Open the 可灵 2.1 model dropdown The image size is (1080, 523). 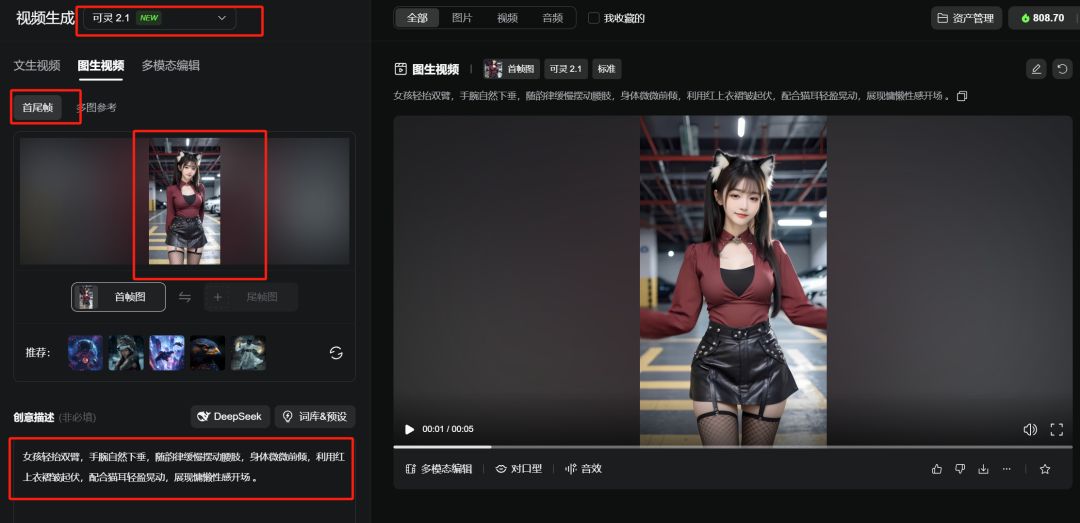pyautogui.click(x=159, y=18)
